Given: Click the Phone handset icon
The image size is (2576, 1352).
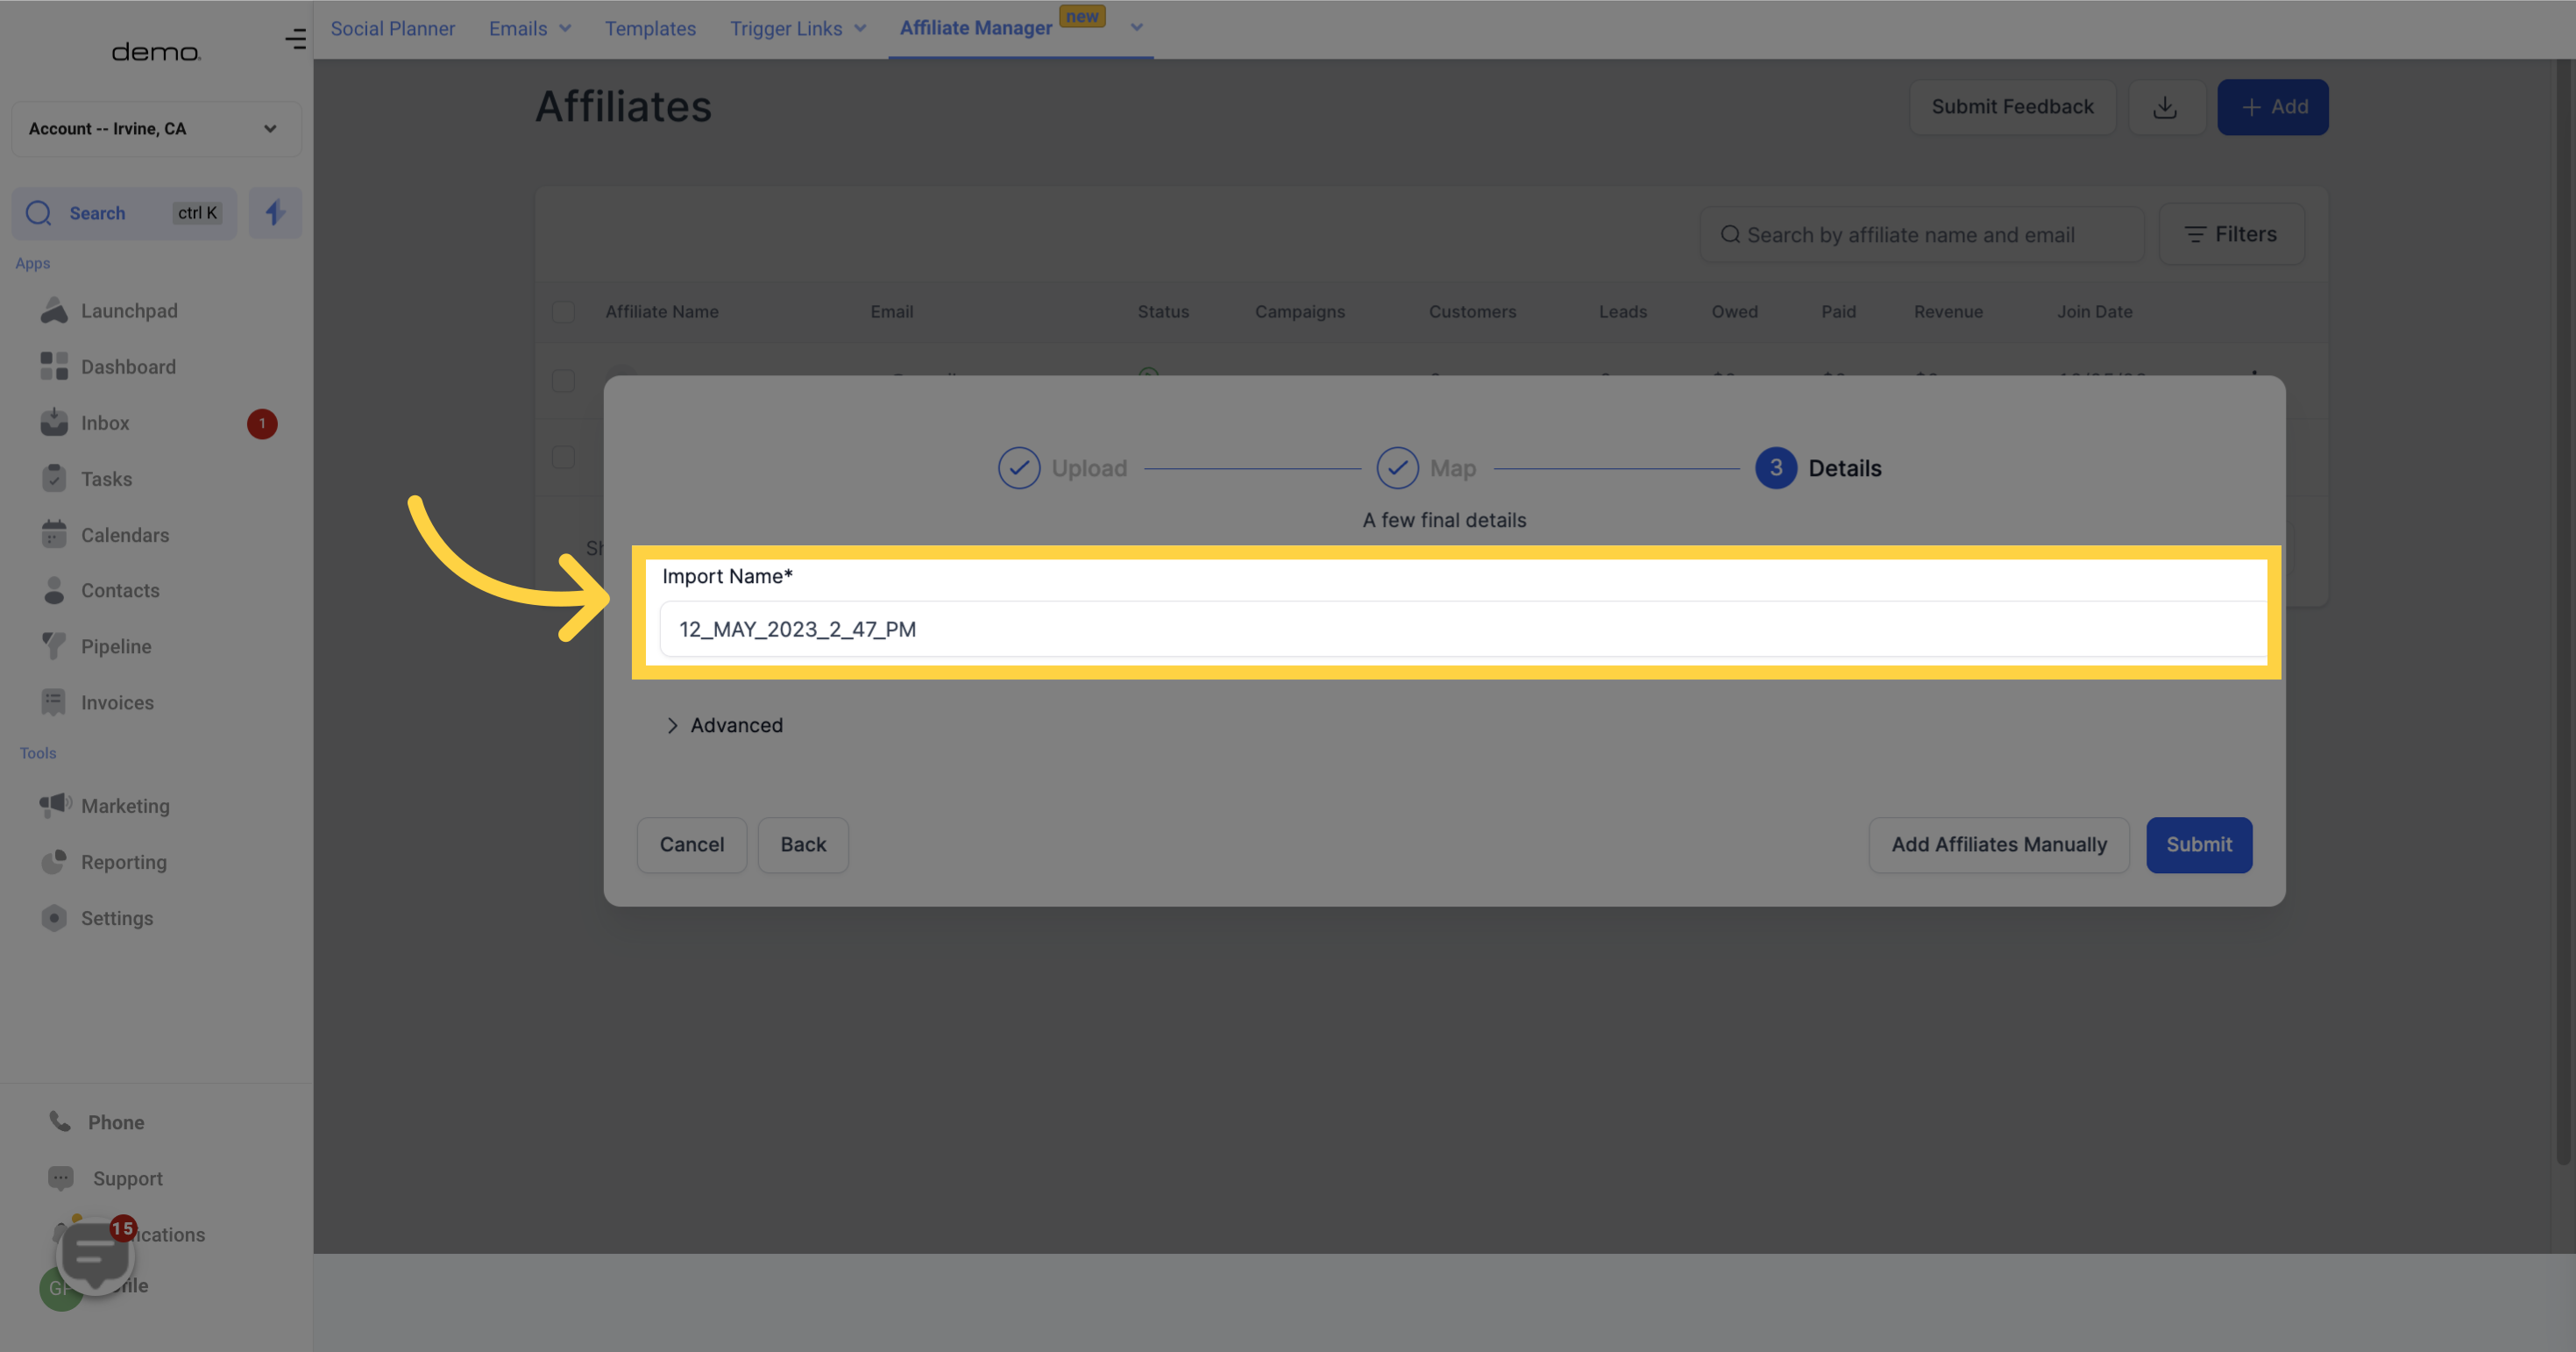Looking at the screenshot, I should tap(60, 1122).
